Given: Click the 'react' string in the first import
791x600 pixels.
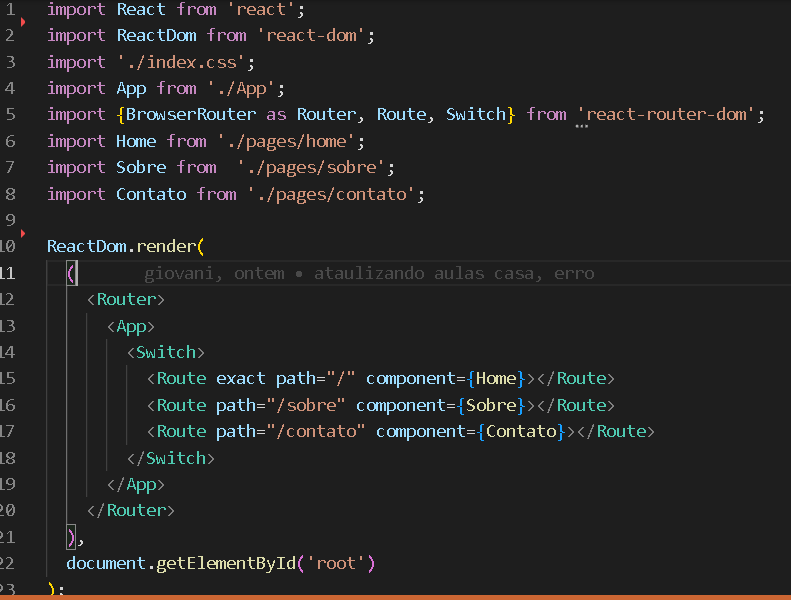Looking at the screenshot, I should (261, 10).
